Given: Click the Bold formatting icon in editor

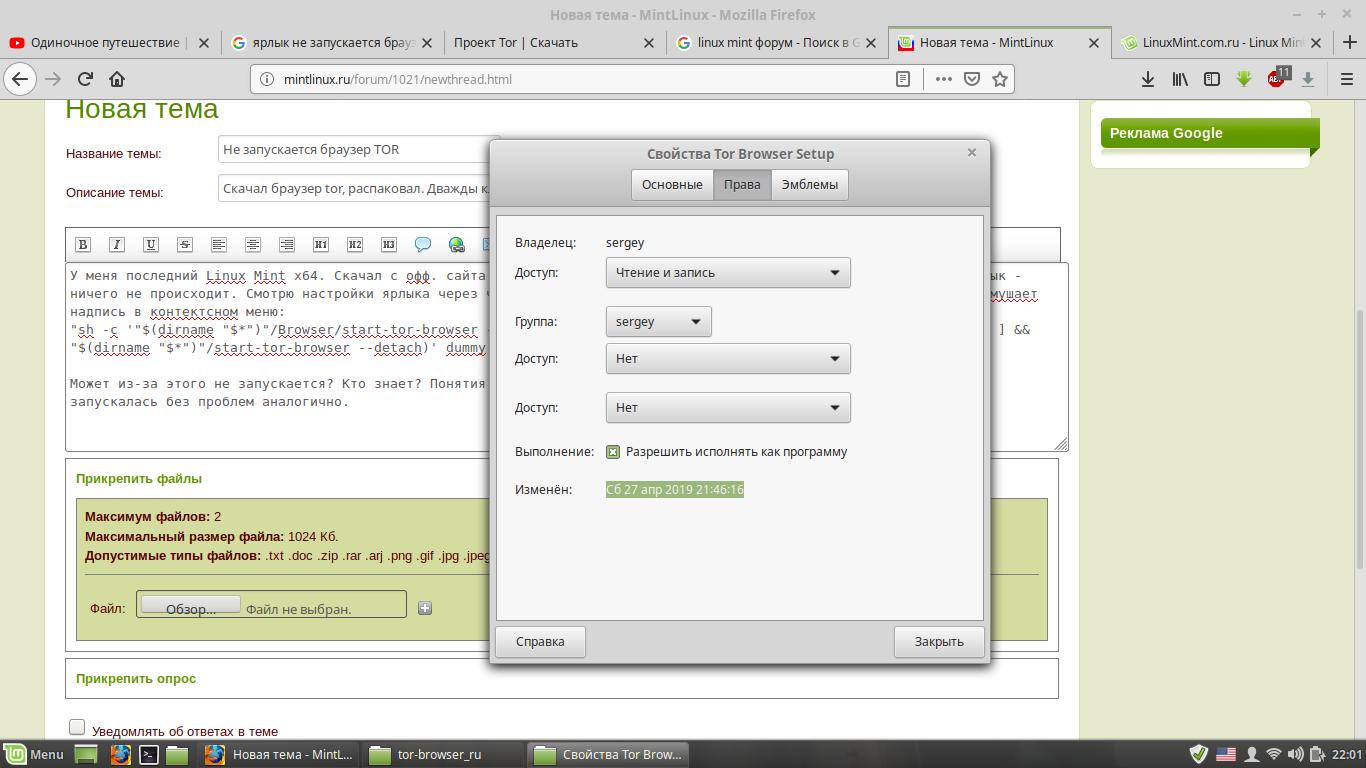Looking at the screenshot, I should pos(83,244).
